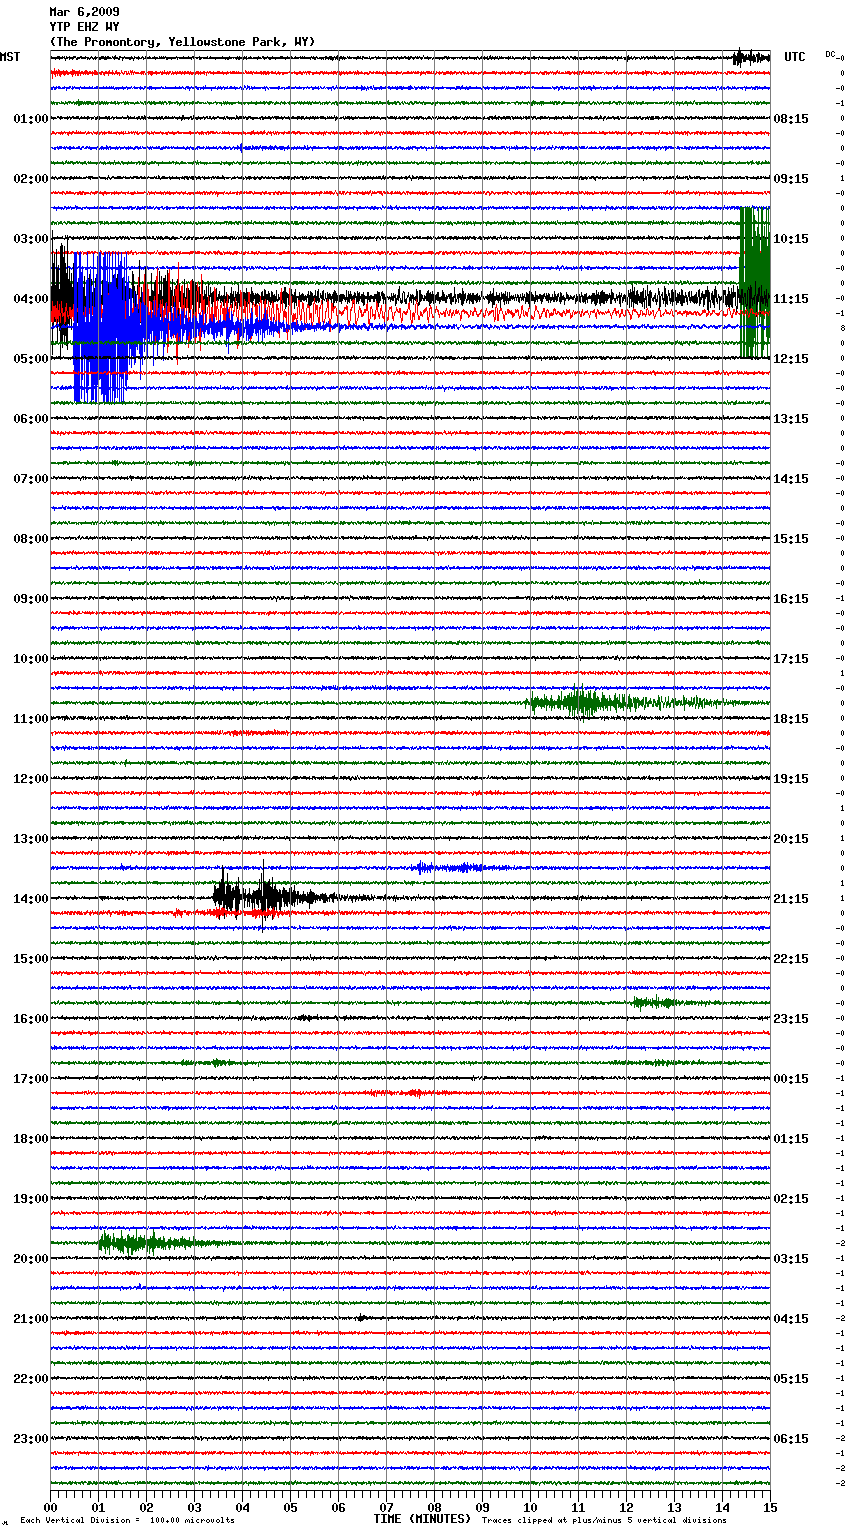Image resolution: width=850 pixels, height=1534 pixels.
Task: Select the 08:00 MST row label
Action: [30, 539]
